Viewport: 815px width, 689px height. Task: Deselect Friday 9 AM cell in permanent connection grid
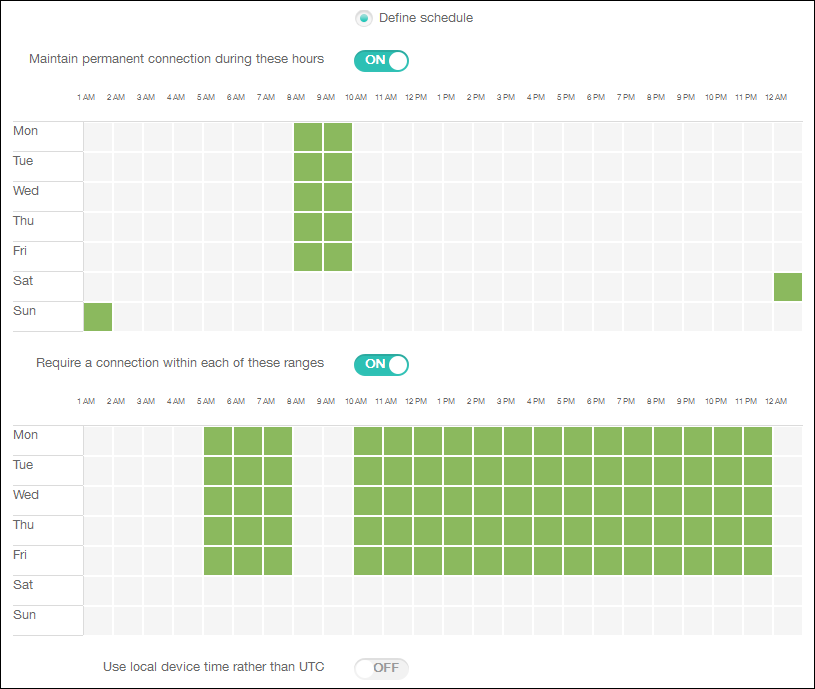(338, 257)
